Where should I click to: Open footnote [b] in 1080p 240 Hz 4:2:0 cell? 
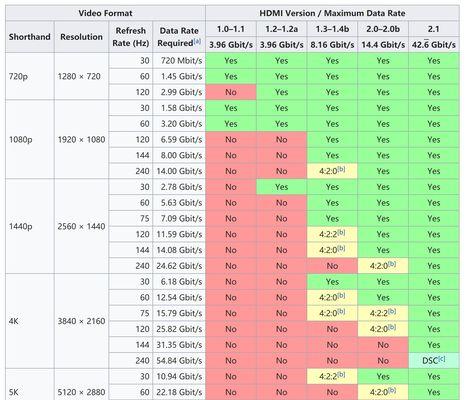click(x=341, y=169)
